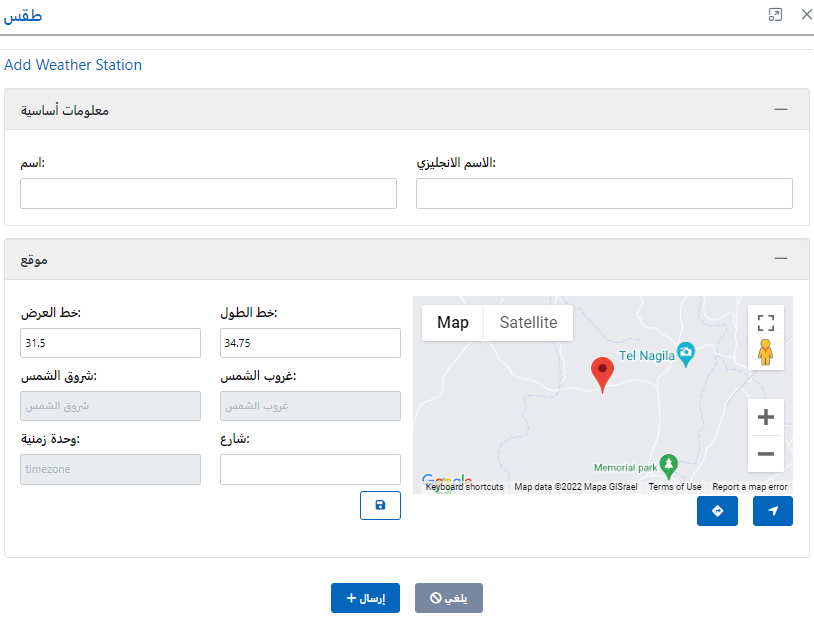Screen dimensions: 814x621
Task: Click the يلغي cancel button
Action: pyautogui.click(x=450, y=598)
